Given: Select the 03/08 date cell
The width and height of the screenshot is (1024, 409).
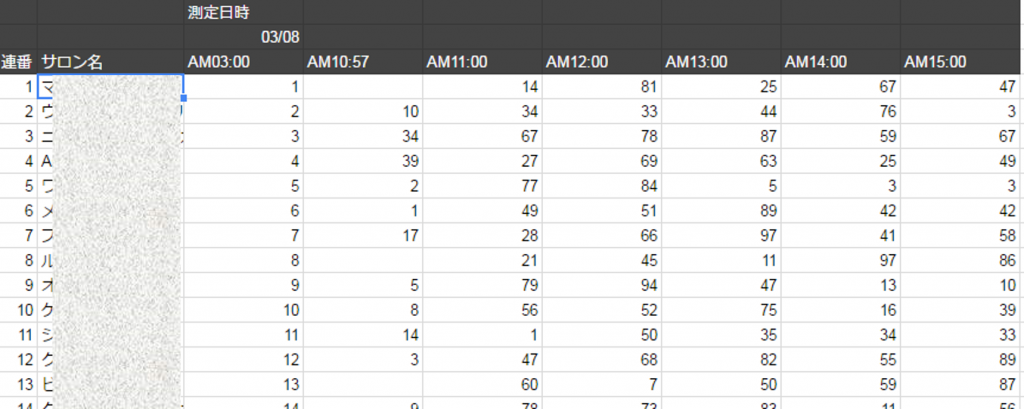Looking at the screenshot, I should click(x=243, y=37).
